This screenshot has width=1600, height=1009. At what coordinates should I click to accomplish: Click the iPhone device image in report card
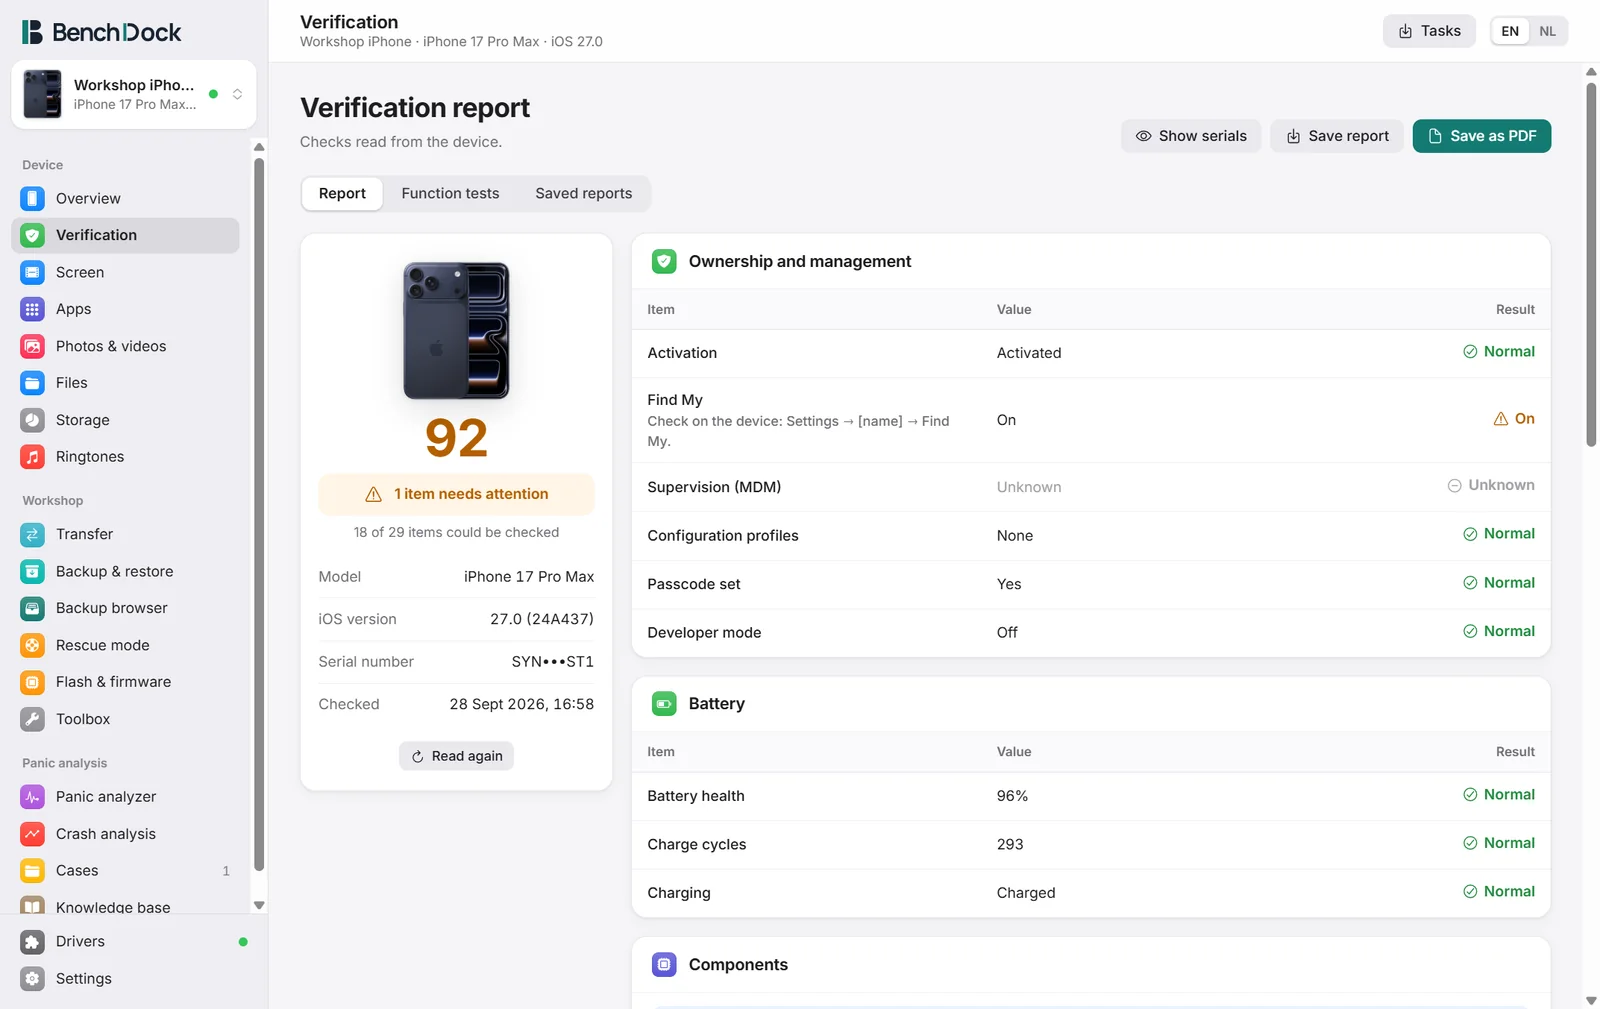click(456, 331)
